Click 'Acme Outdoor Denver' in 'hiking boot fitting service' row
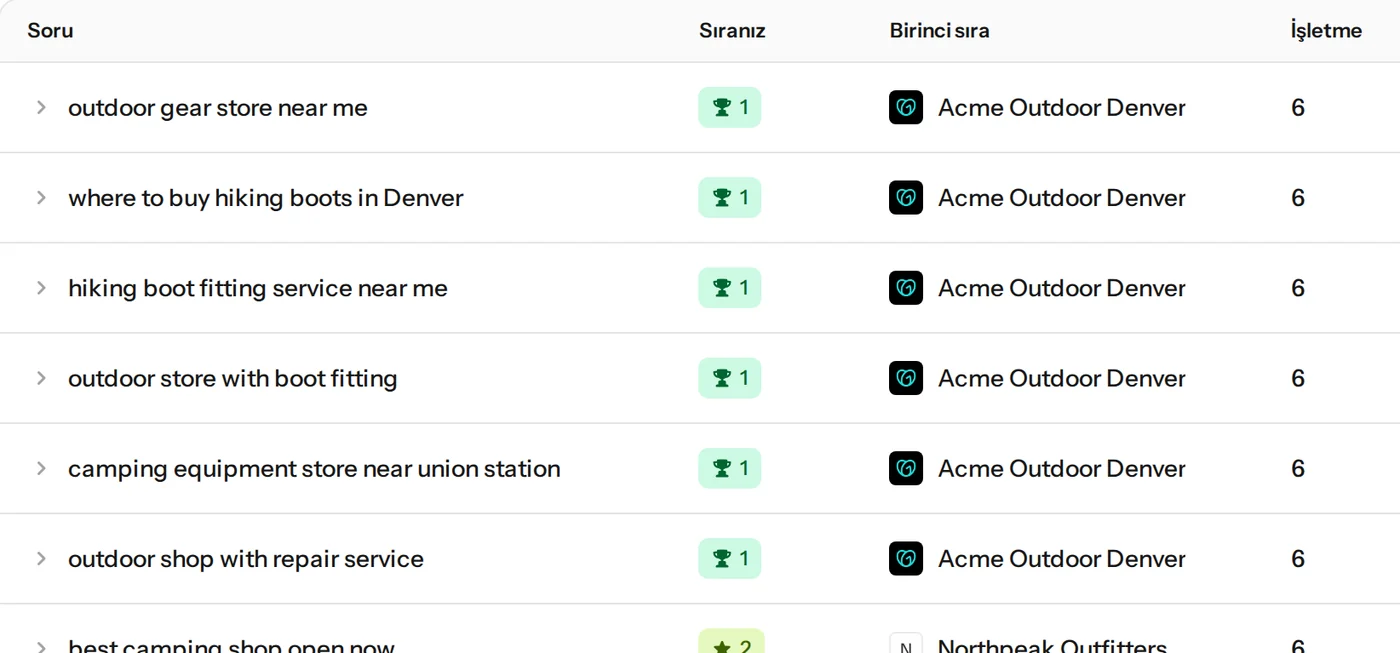The width and height of the screenshot is (1400, 653). tap(1062, 288)
